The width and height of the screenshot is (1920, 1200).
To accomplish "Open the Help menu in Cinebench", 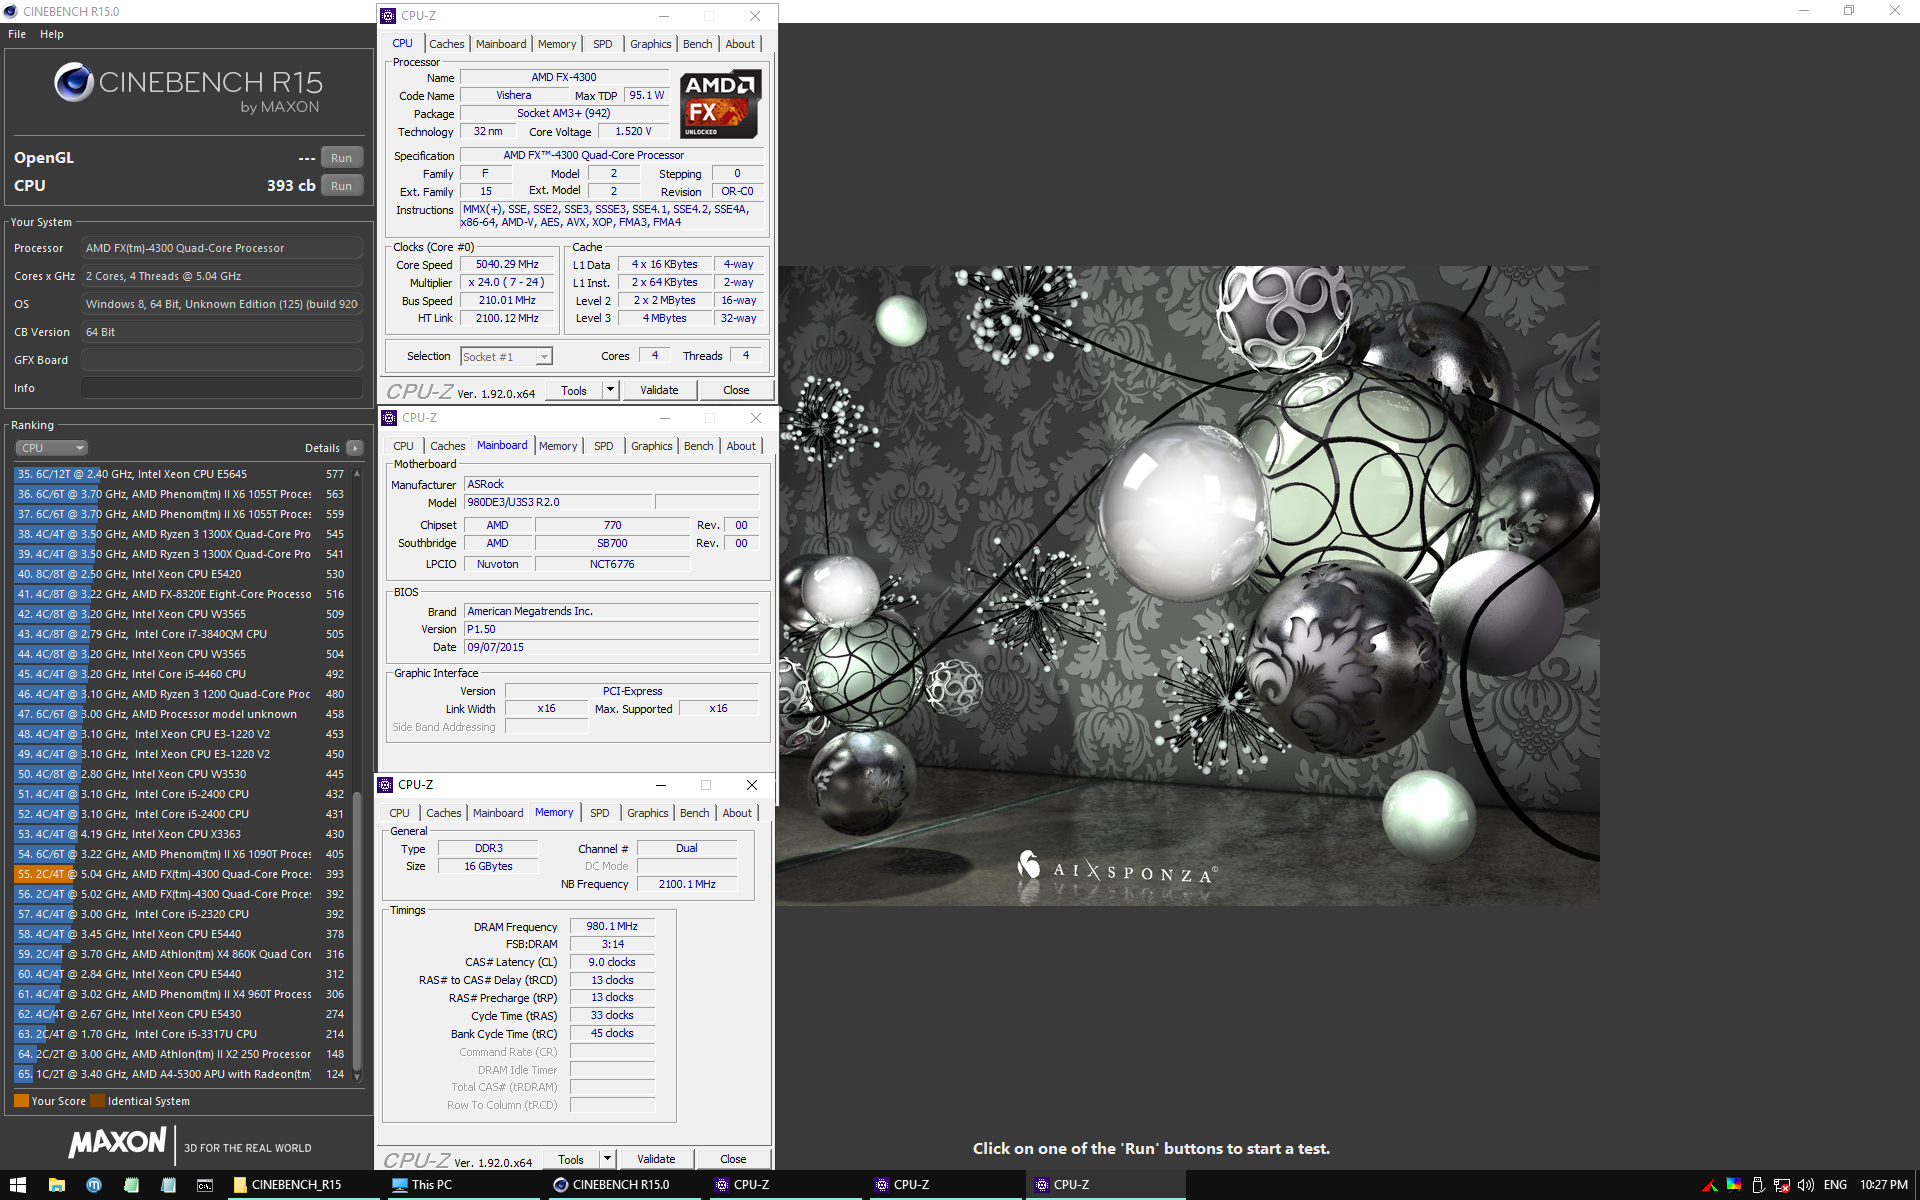I will (x=52, y=34).
